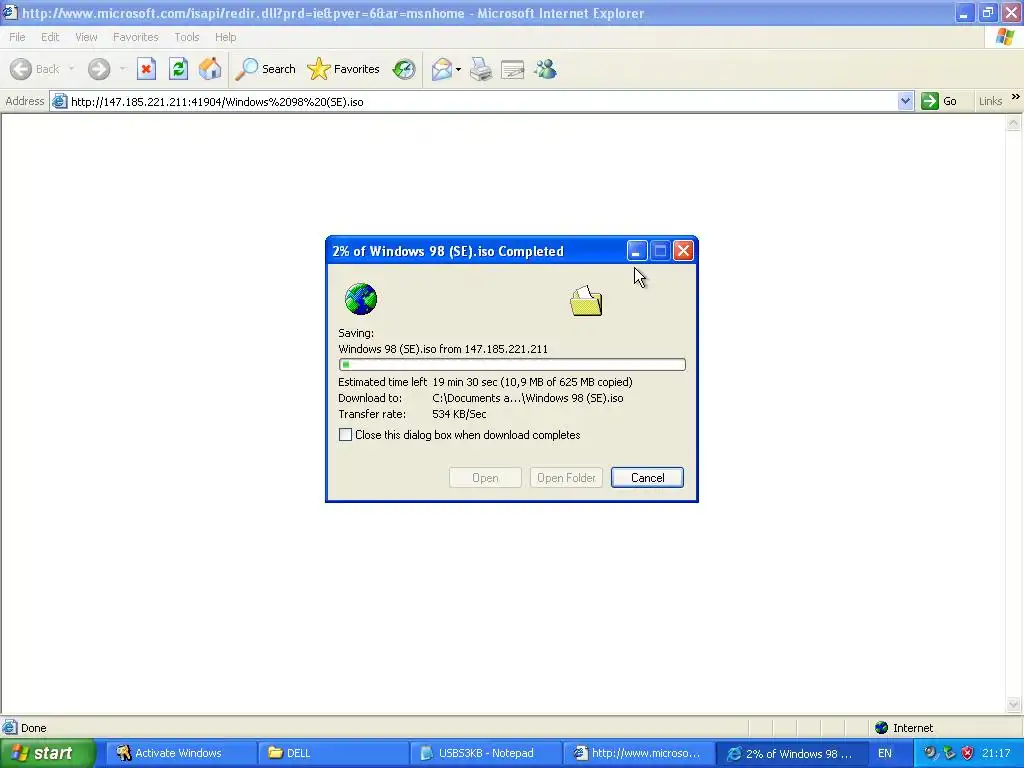Image resolution: width=1024 pixels, height=768 pixels.
Task: Click the disabled Open button
Action: pyautogui.click(x=485, y=477)
